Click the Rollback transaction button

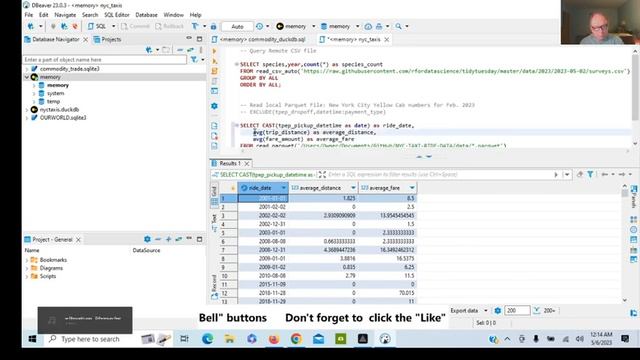[x=169, y=26]
